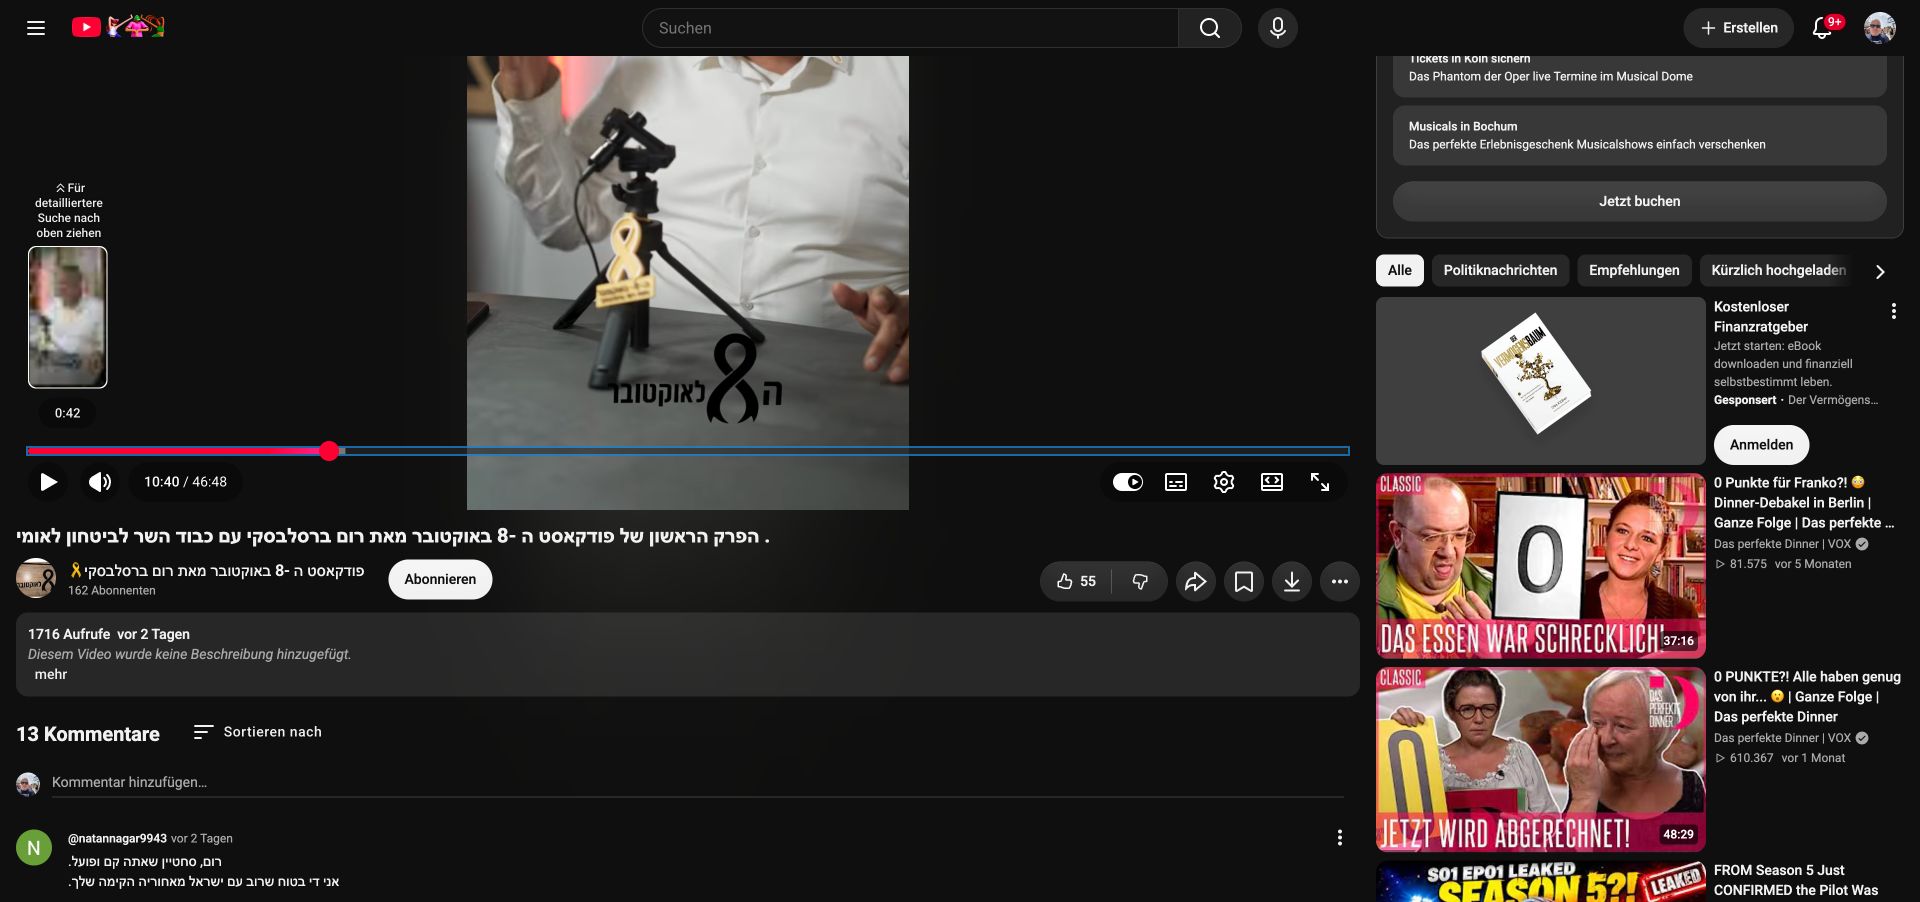Mute the video volume
1920x902 pixels.
[x=99, y=482]
